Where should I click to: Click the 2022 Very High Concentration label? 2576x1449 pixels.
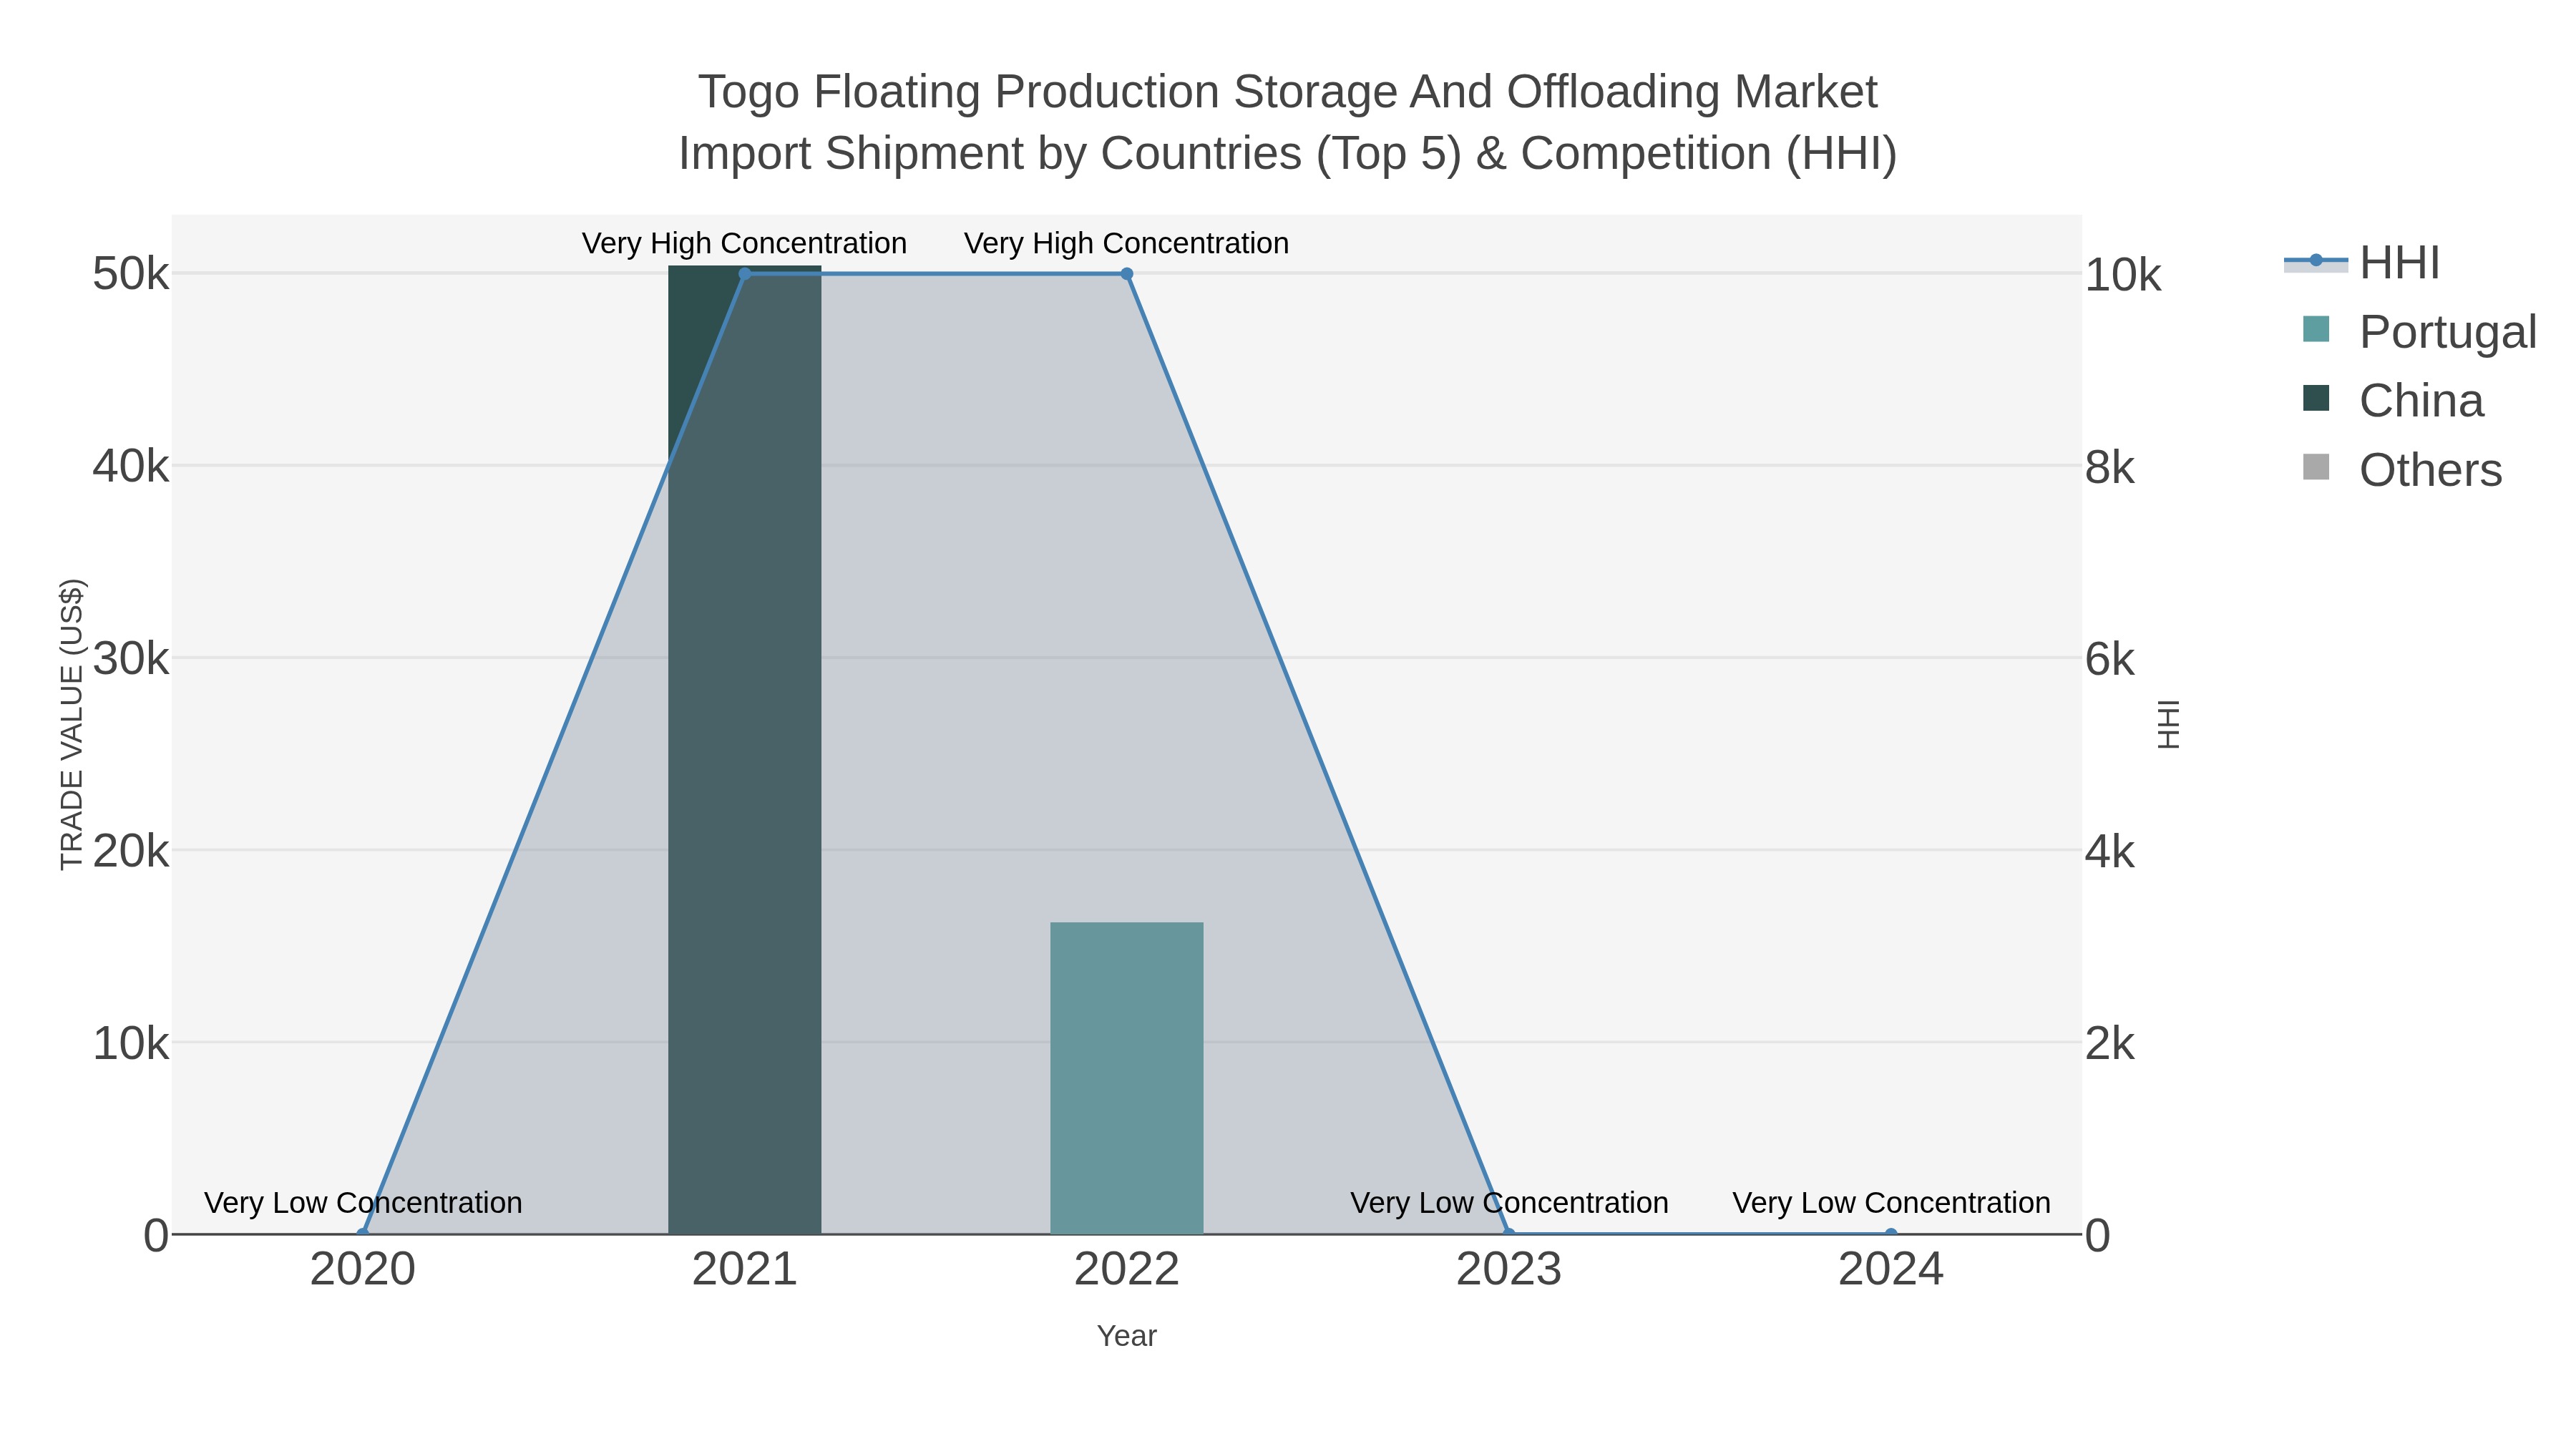[1127, 243]
